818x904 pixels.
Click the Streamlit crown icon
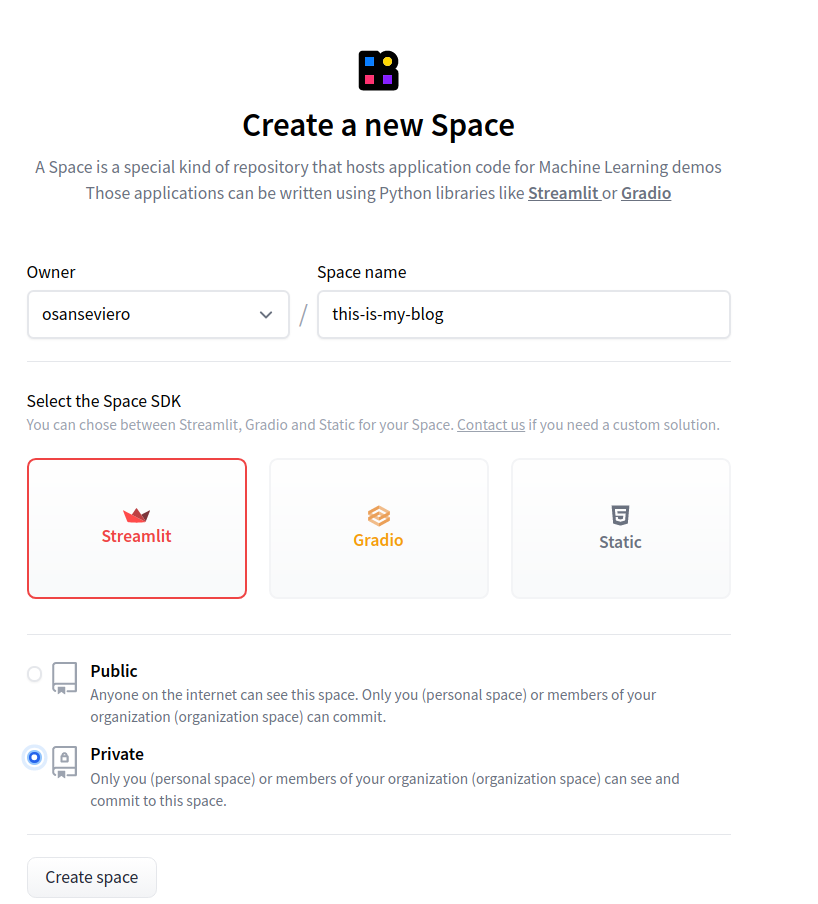(x=137, y=515)
